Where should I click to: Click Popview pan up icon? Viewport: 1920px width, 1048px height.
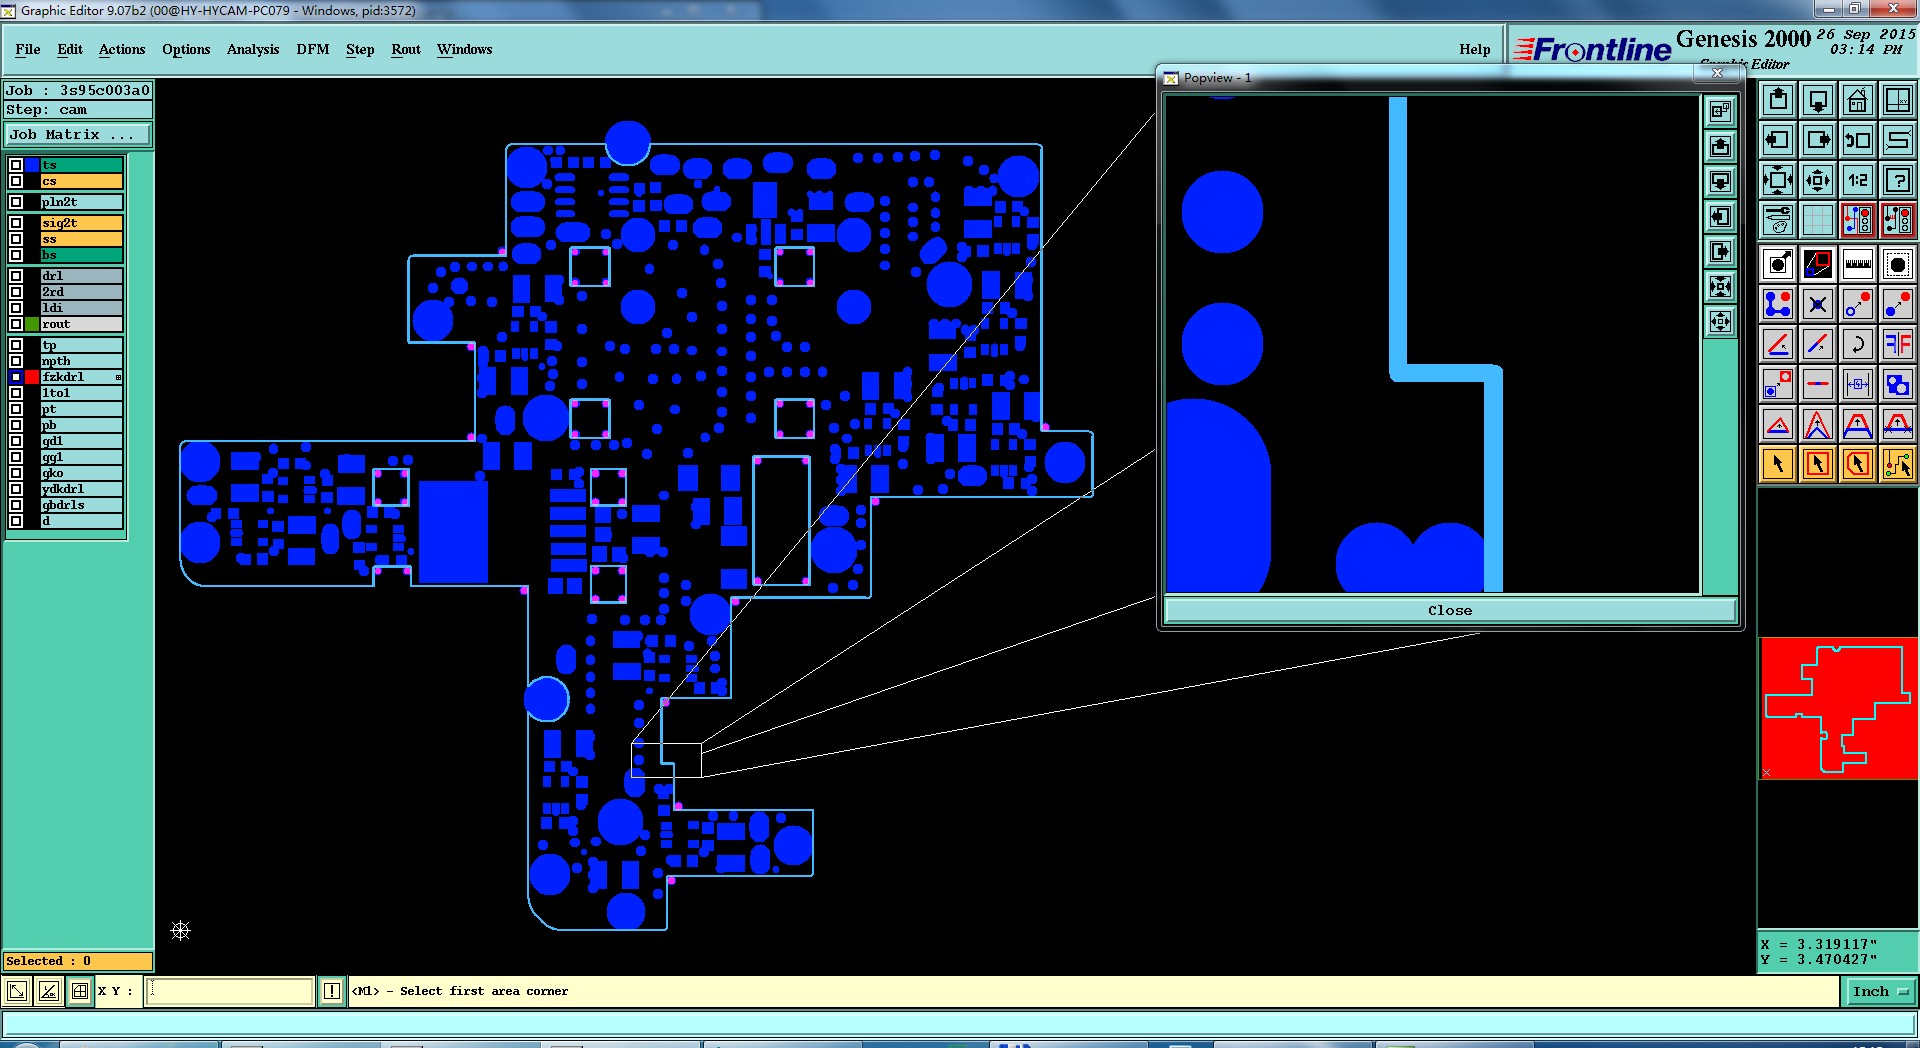coord(1720,146)
